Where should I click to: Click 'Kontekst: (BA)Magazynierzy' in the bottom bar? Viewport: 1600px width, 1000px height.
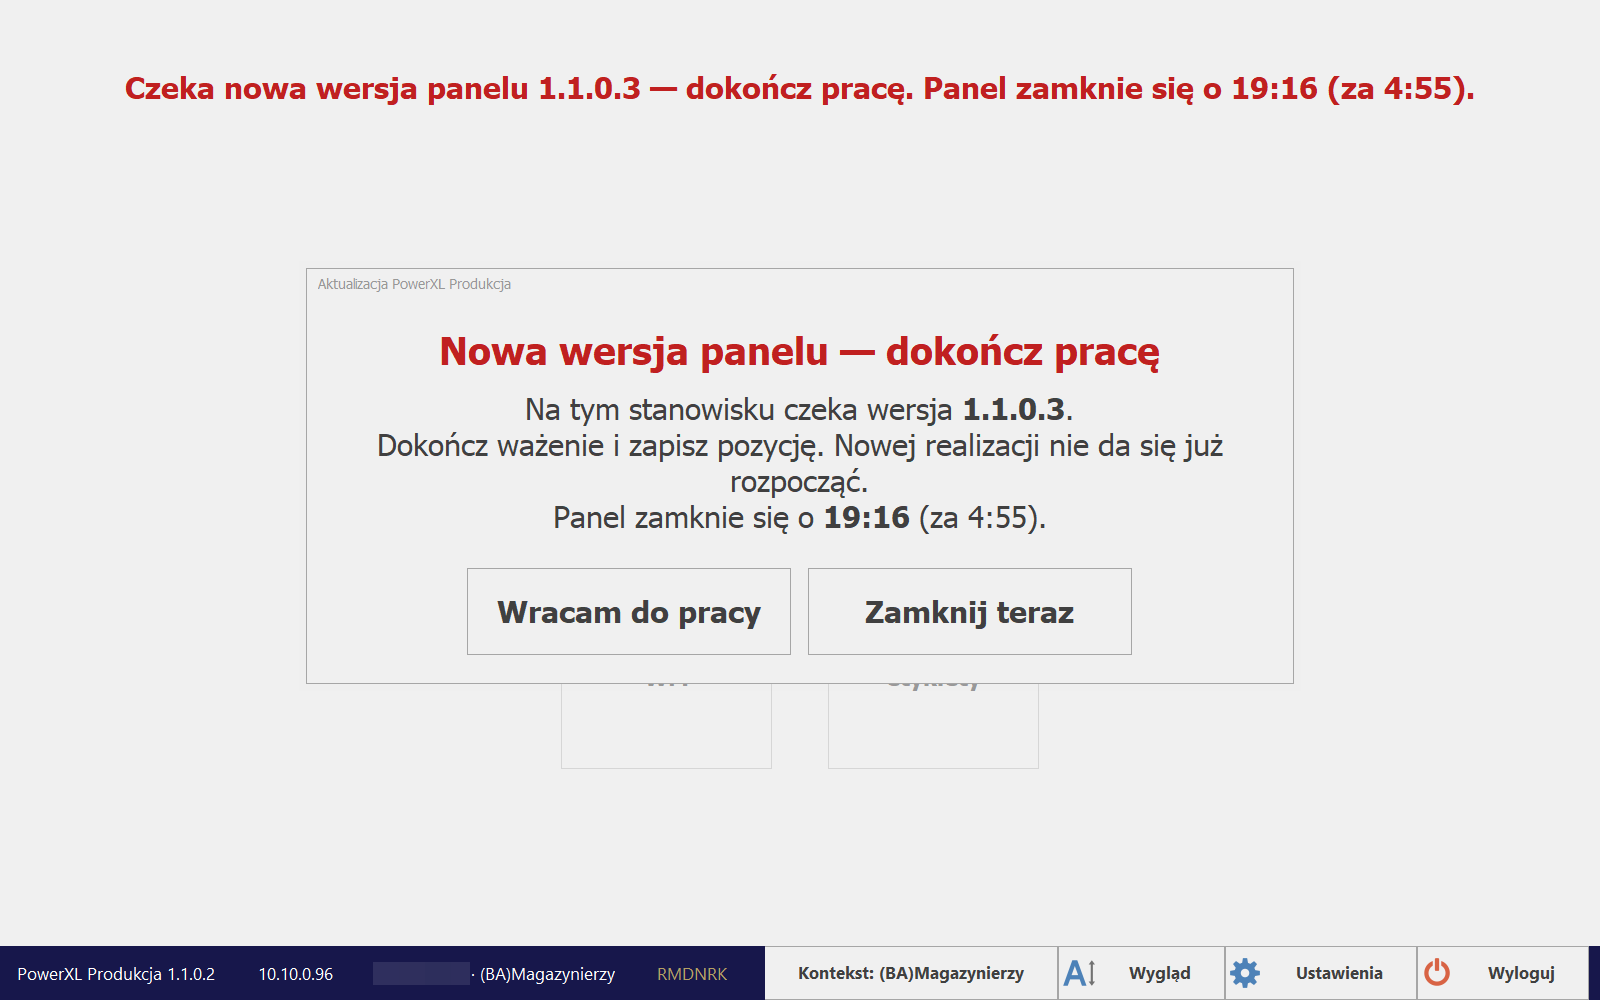pos(911,973)
